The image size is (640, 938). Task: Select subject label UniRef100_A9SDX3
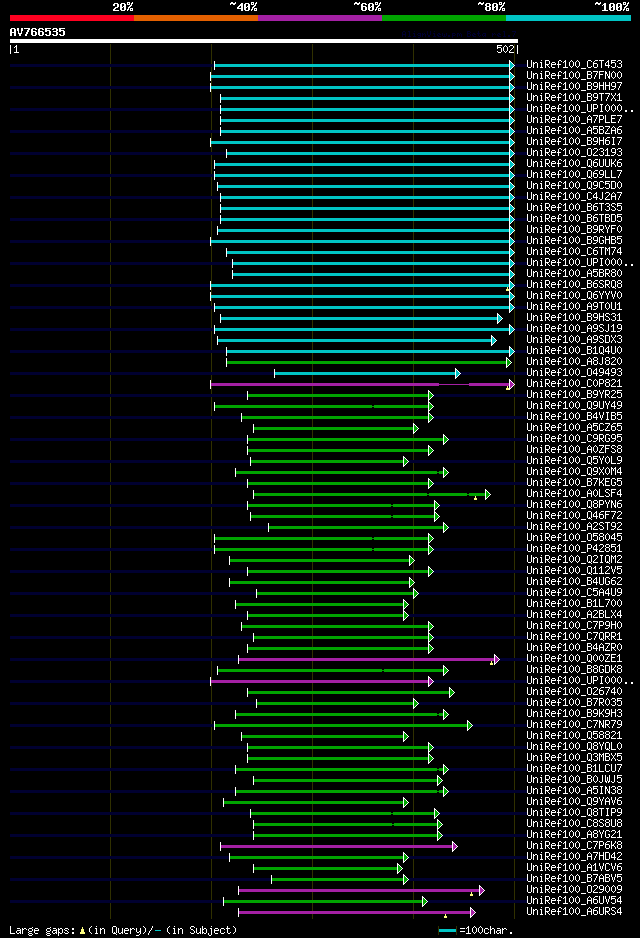[574, 340]
